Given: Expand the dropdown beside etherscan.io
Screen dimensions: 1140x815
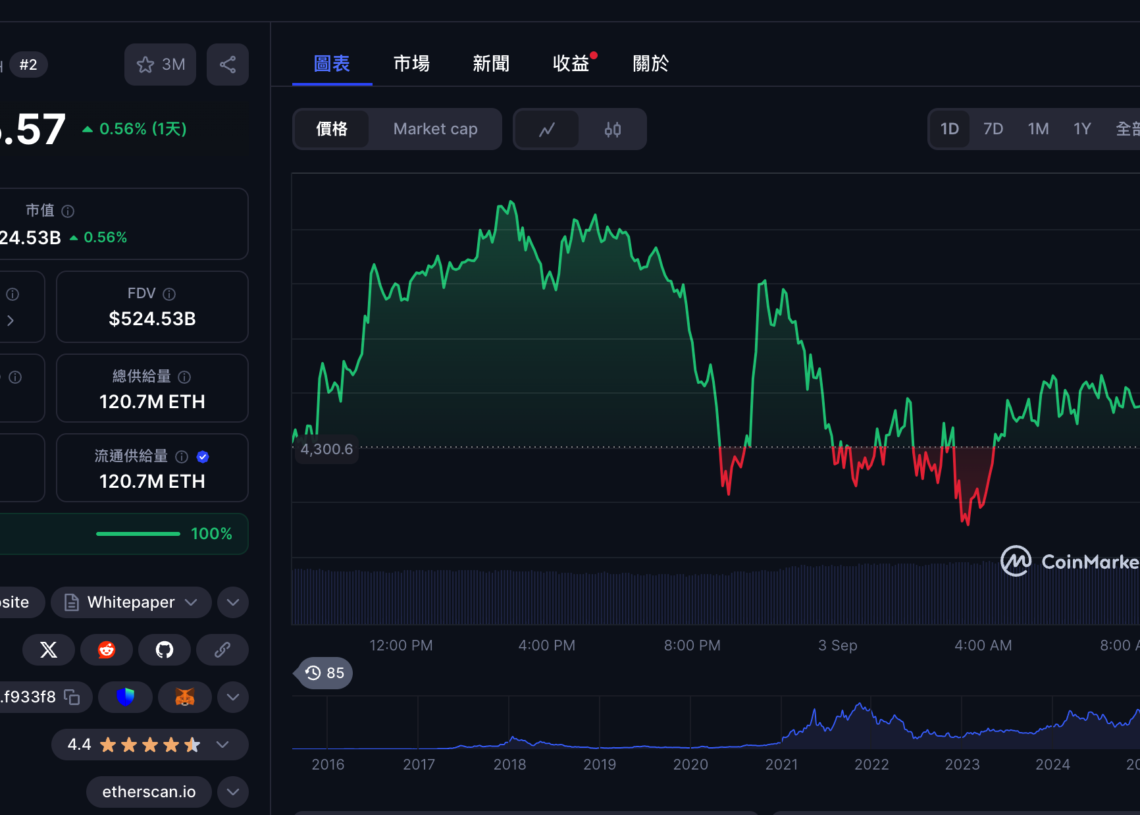Looking at the screenshot, I should click(232, 791).
